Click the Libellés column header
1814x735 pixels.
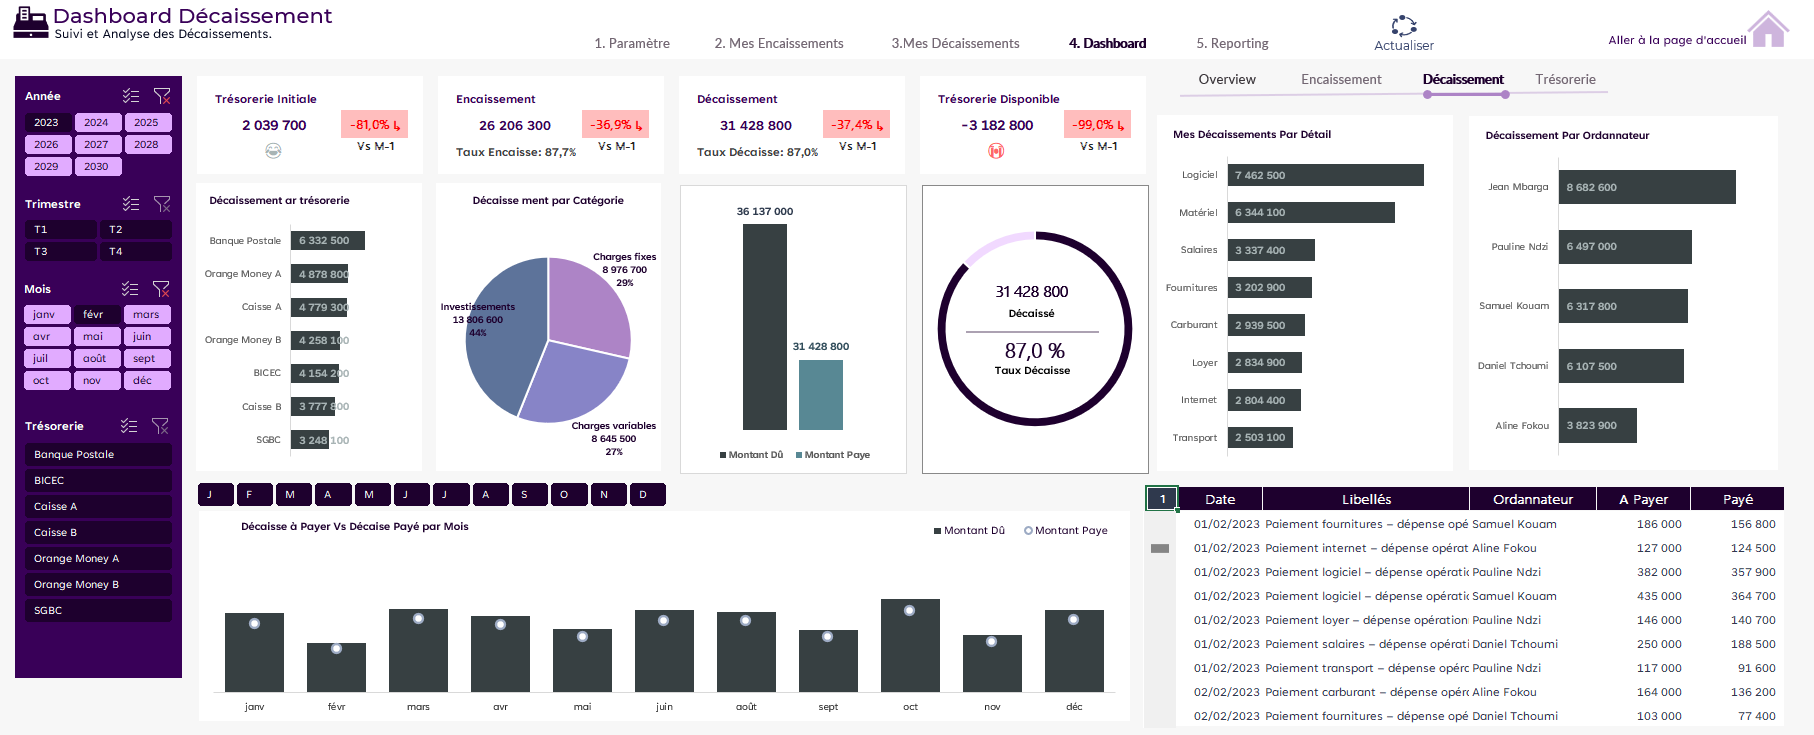(x=1366, y=499)
